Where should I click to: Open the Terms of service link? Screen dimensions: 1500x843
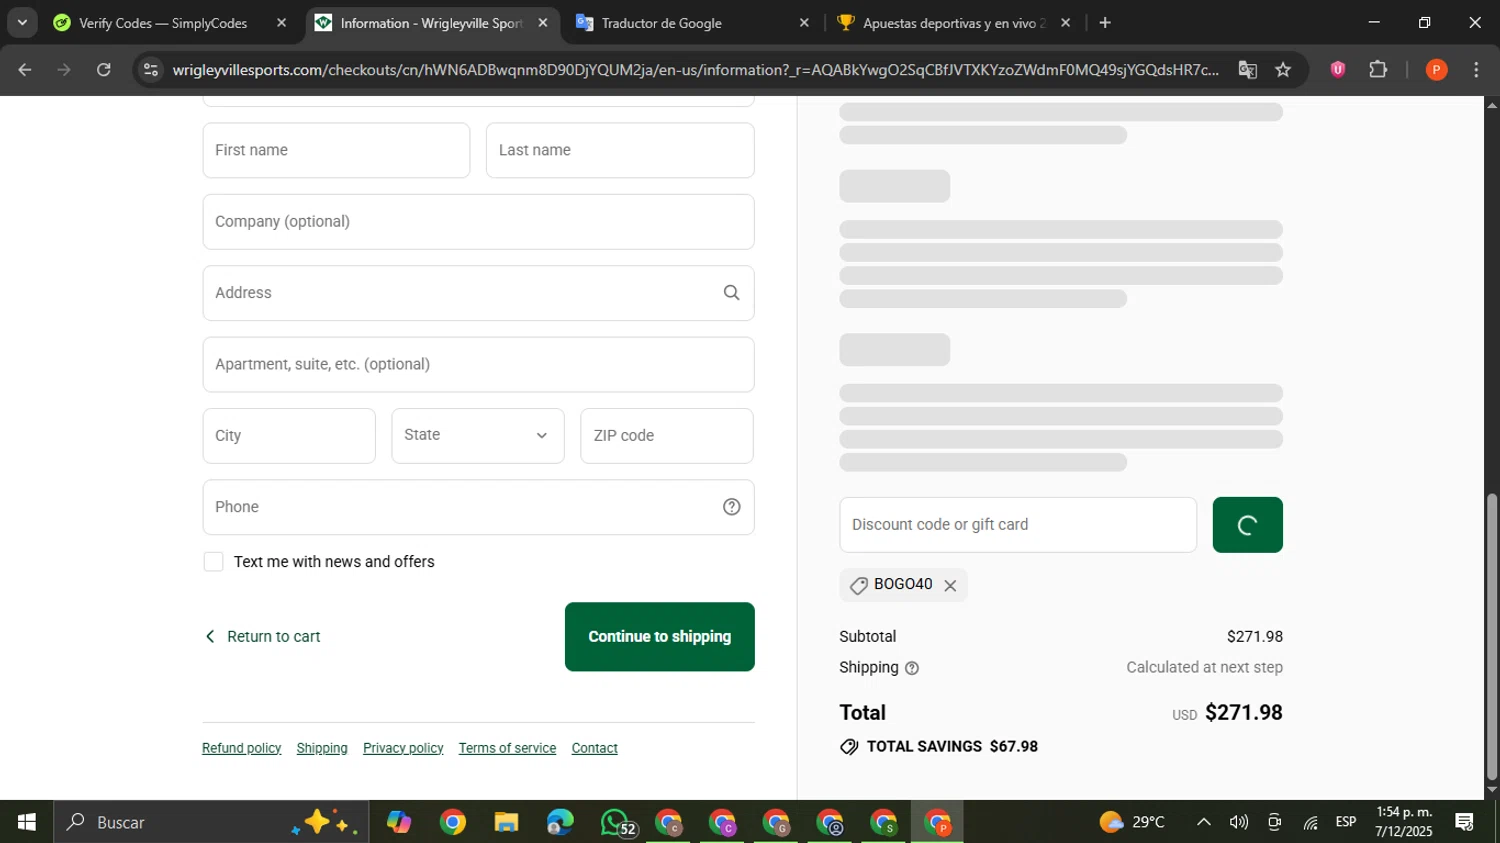[507, 748]
